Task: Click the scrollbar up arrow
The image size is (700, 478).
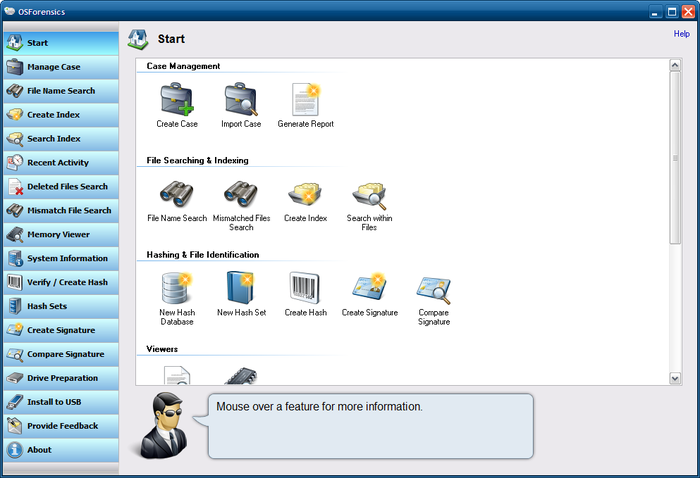Action: [675, 65]
